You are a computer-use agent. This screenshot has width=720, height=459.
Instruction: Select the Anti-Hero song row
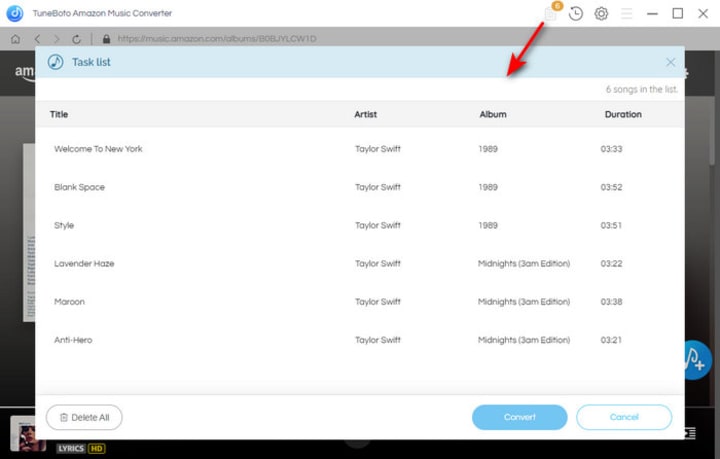pos(360,340)
